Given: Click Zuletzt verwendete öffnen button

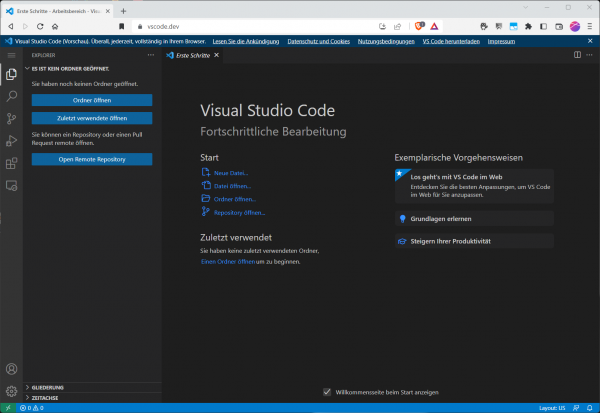Looking at the screenshot, I should point(92,118).
